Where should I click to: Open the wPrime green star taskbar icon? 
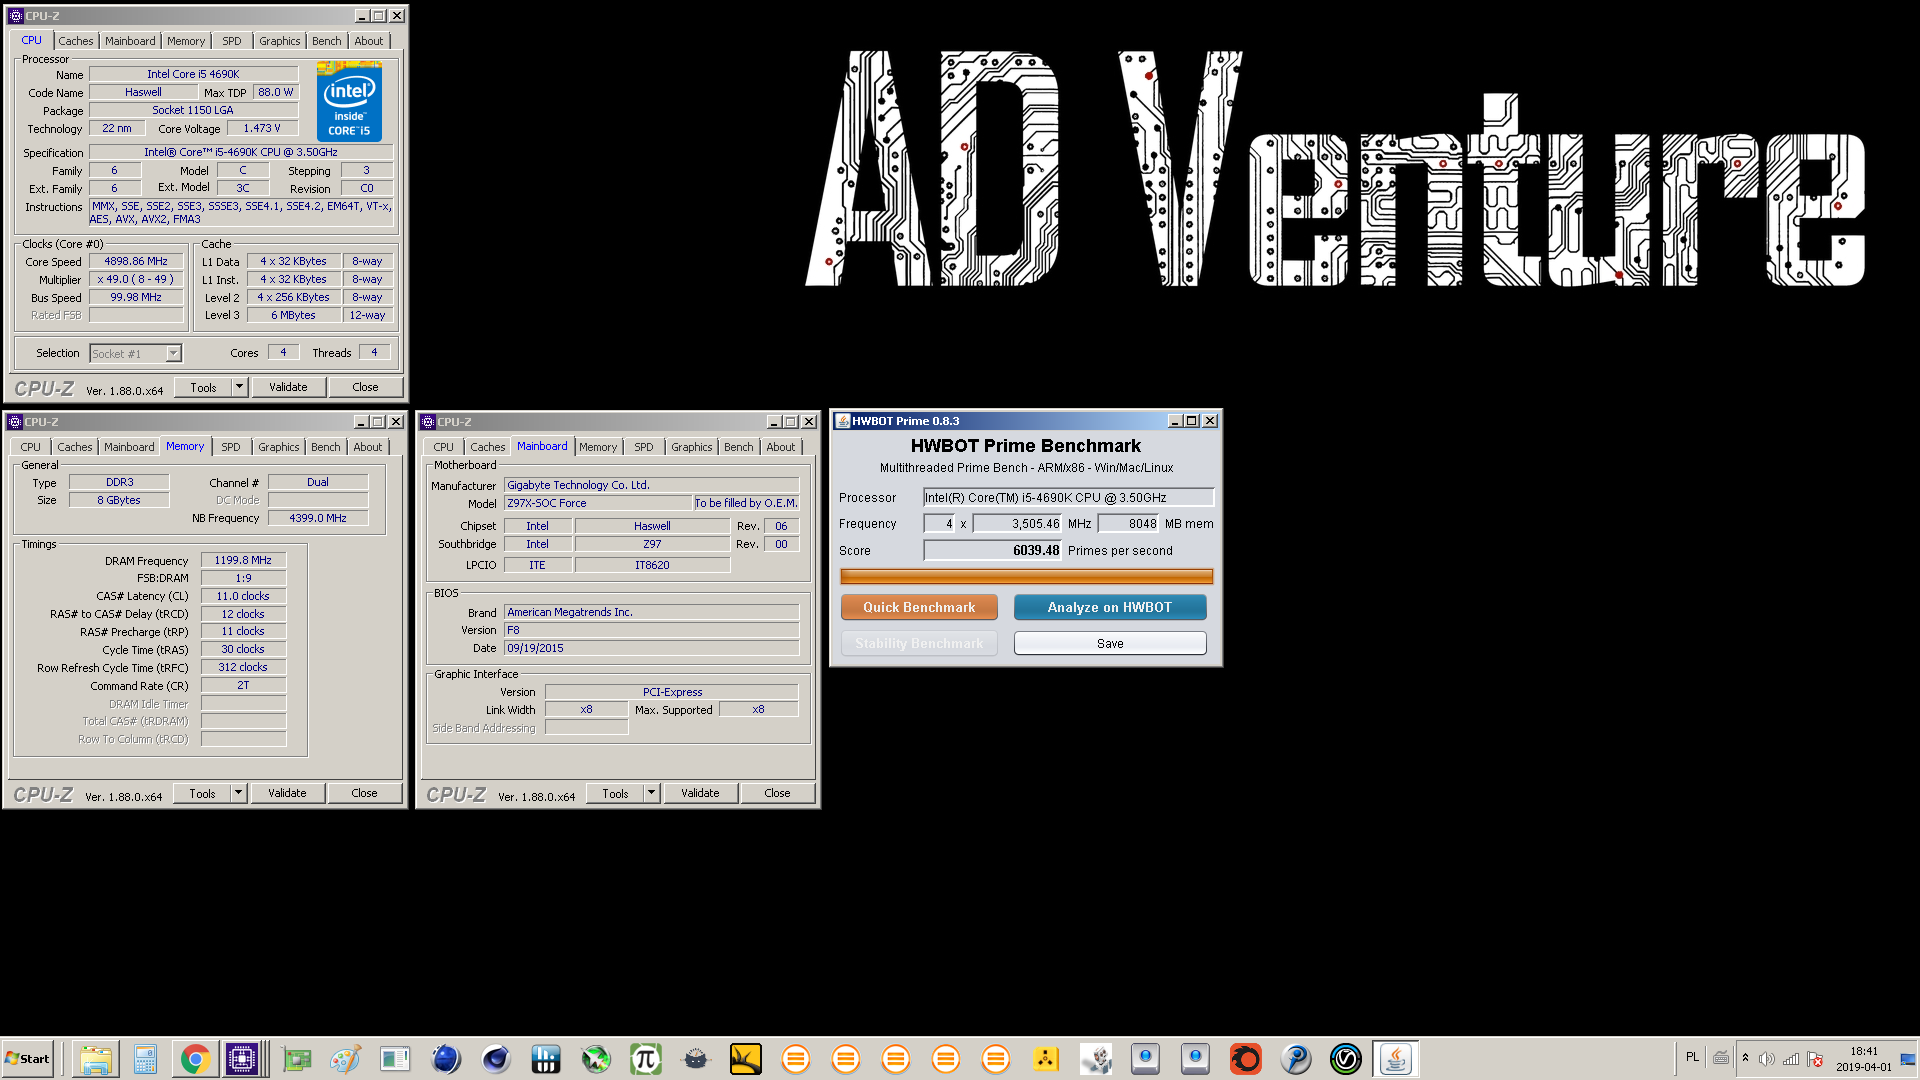click(596, 1059)
